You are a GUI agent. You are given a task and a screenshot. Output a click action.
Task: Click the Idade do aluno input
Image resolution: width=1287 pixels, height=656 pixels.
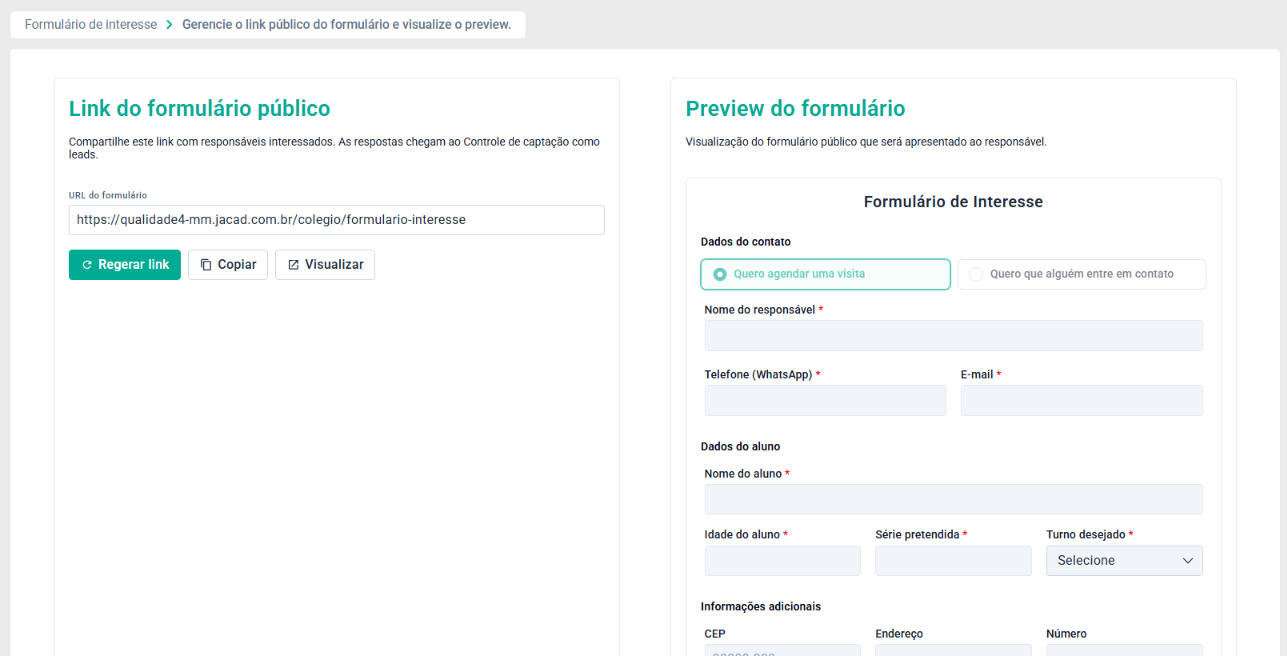(783, 561)
